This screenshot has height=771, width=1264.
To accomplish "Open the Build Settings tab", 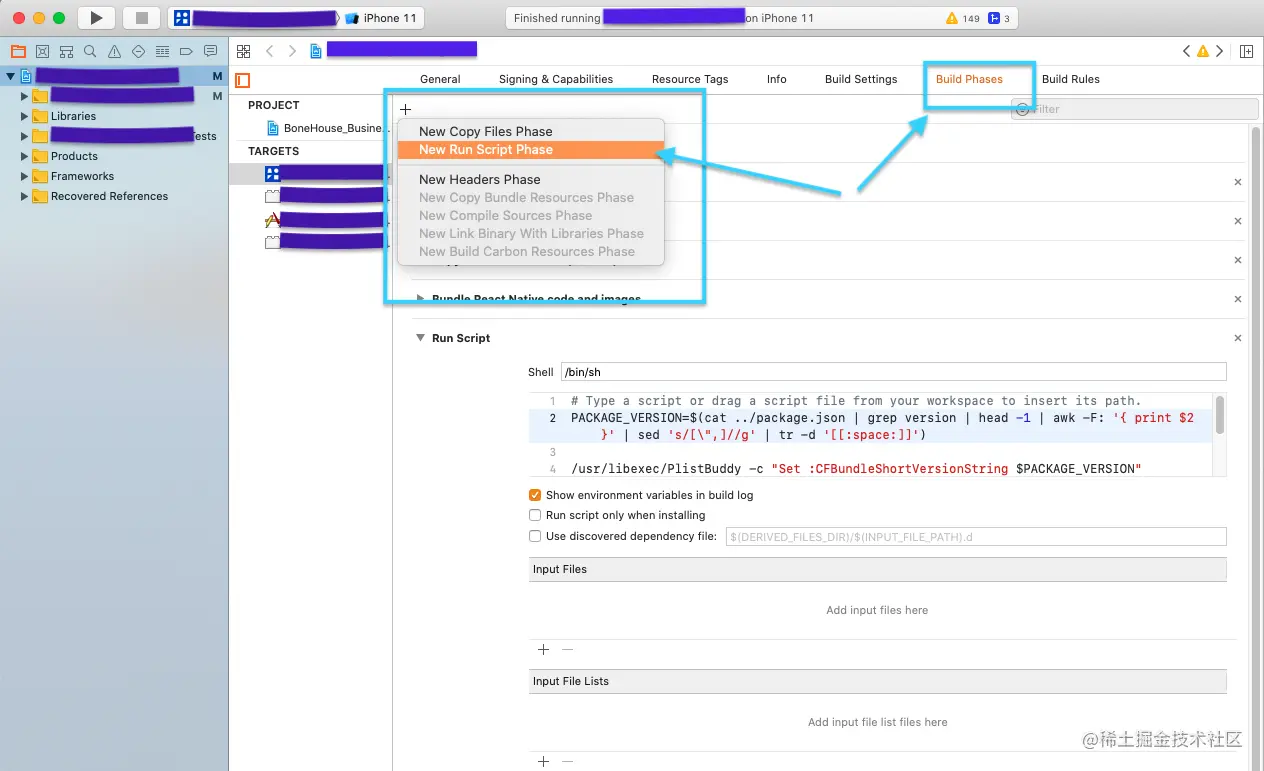I will click(x=861, y=79).
